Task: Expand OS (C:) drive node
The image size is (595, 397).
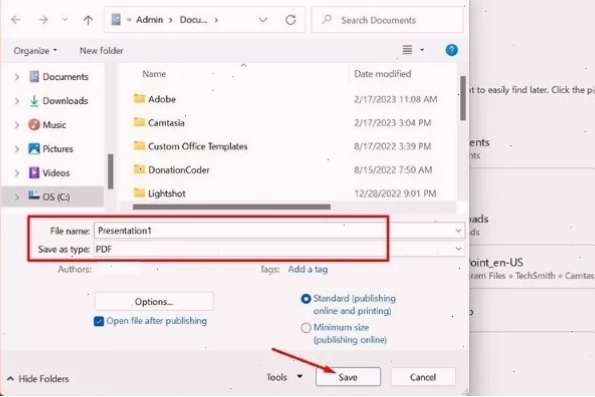Action: [17, 197]
